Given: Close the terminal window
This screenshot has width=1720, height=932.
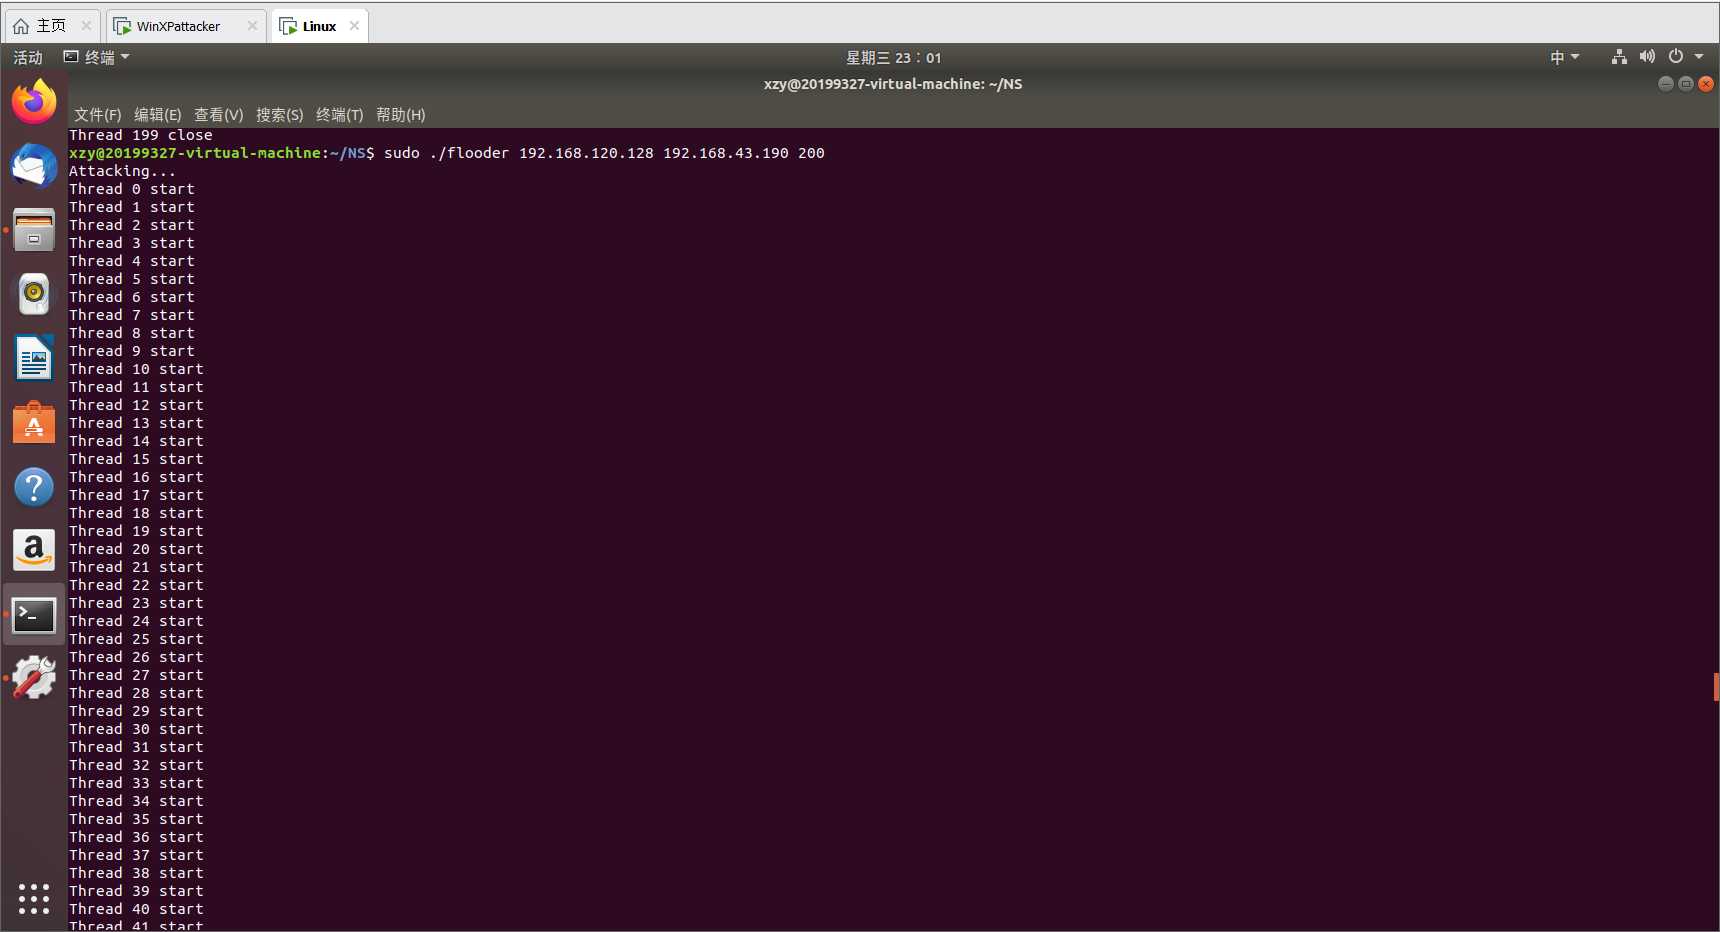Looking at the screenshot, I should [1706, 84].
